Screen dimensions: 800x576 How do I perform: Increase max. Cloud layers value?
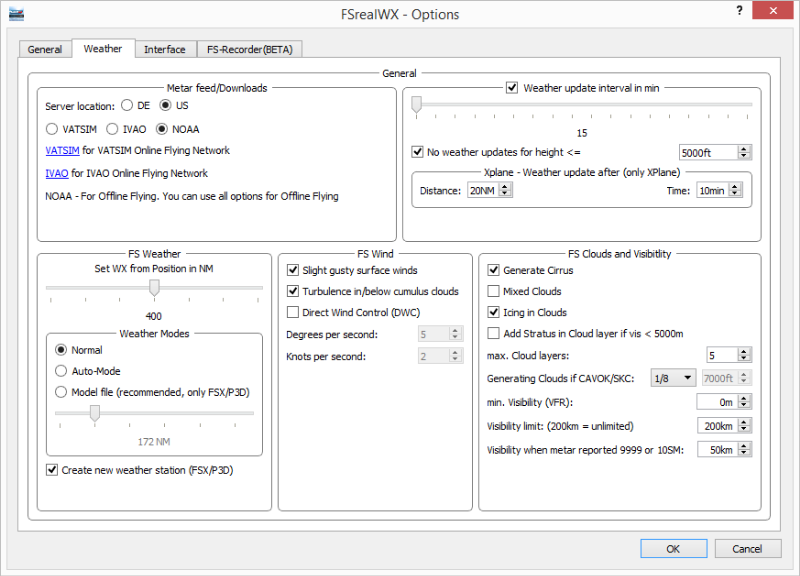[744, 352]
